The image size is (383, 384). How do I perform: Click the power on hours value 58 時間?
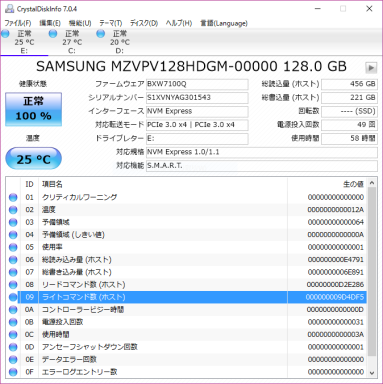[x=349, y=139]
